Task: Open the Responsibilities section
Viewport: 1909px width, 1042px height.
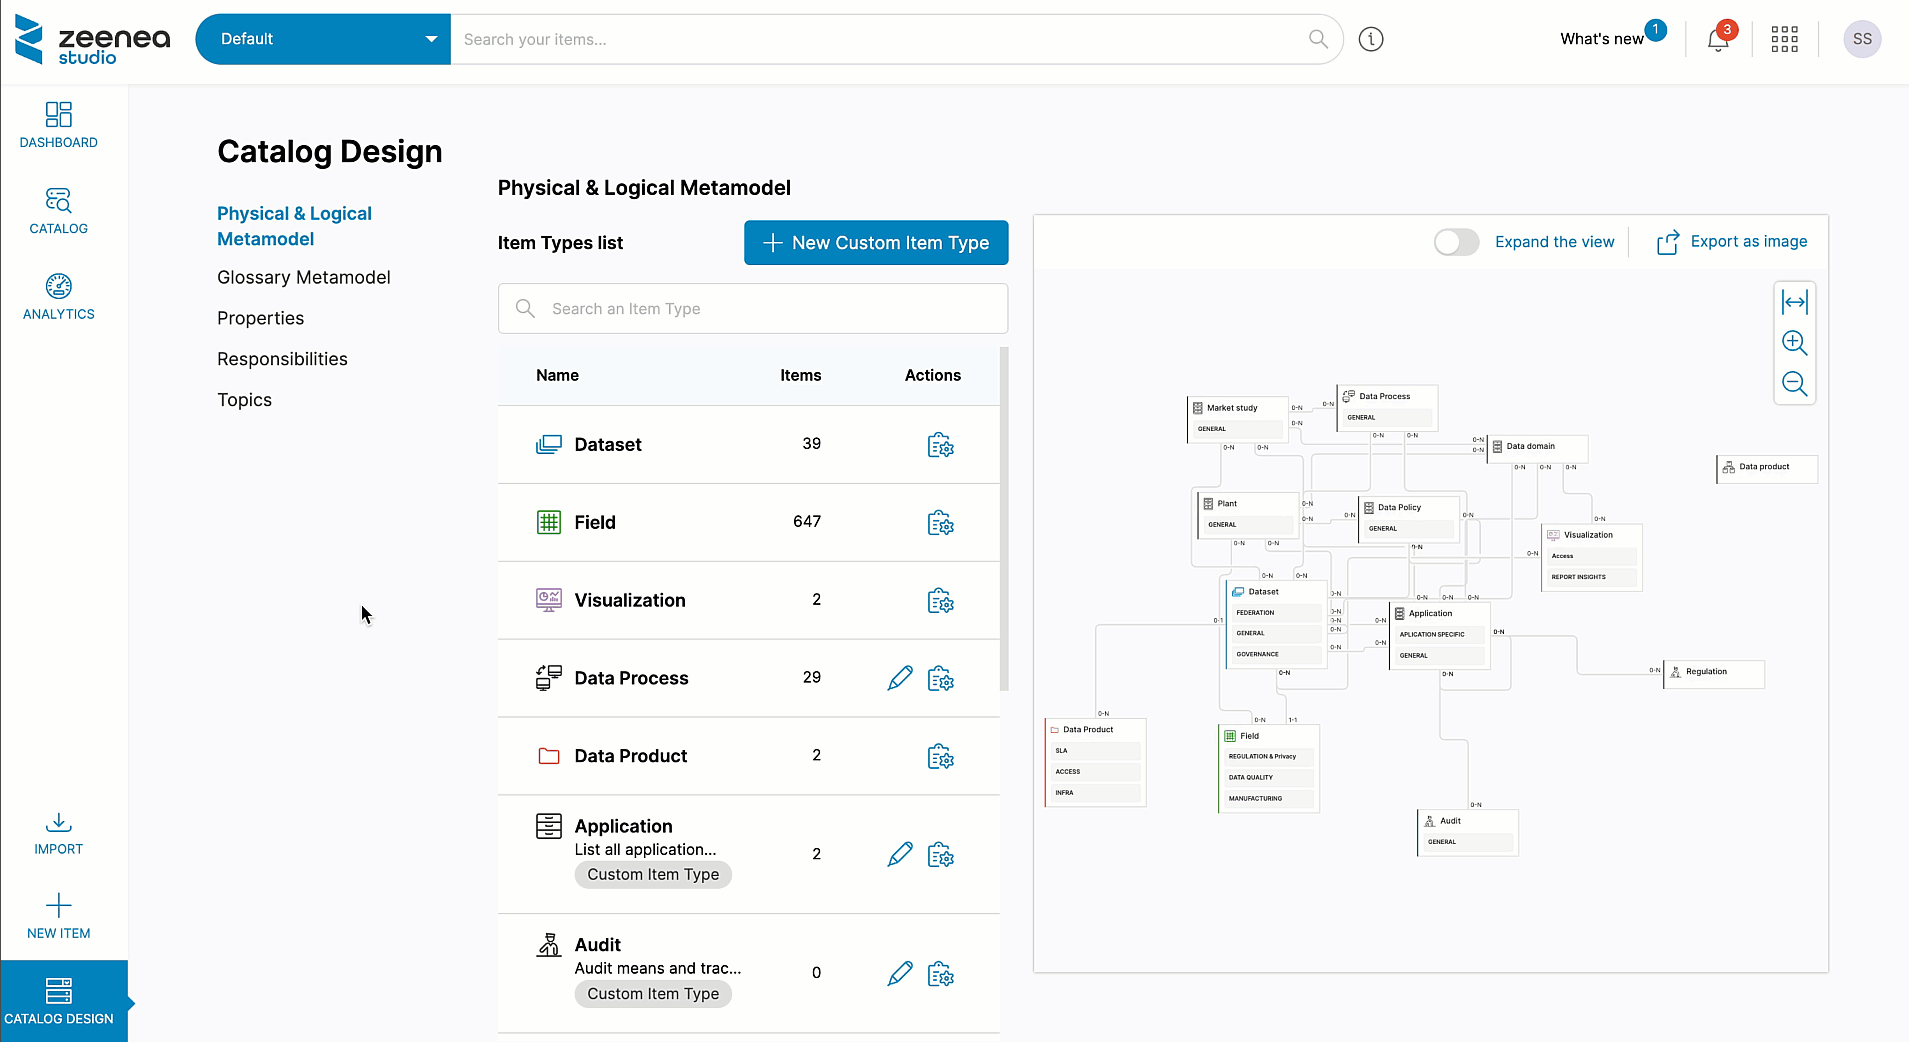Action: 283,358
